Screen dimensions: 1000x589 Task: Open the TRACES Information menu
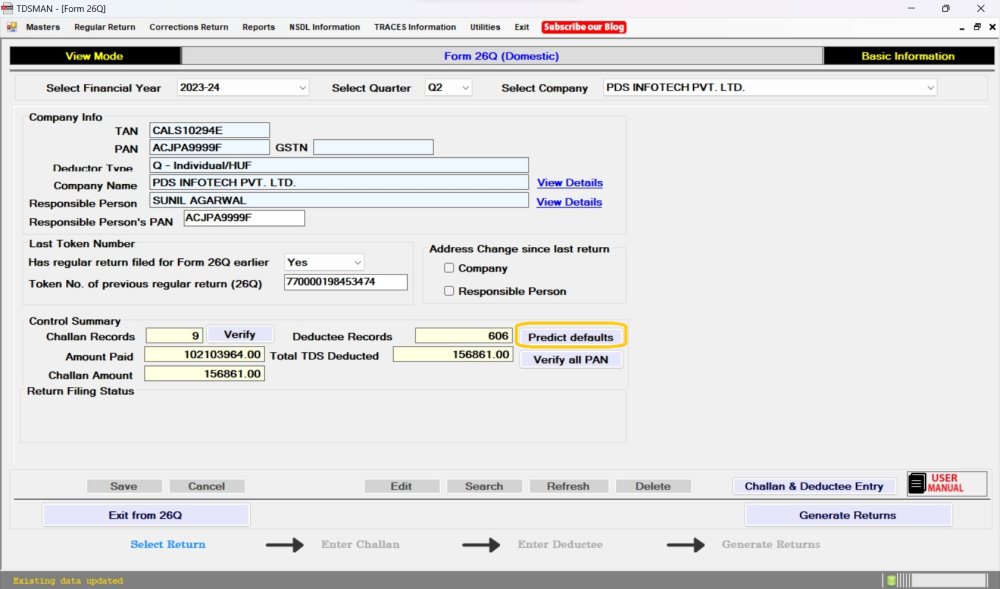pyautogui.click(x=415, y=27)
